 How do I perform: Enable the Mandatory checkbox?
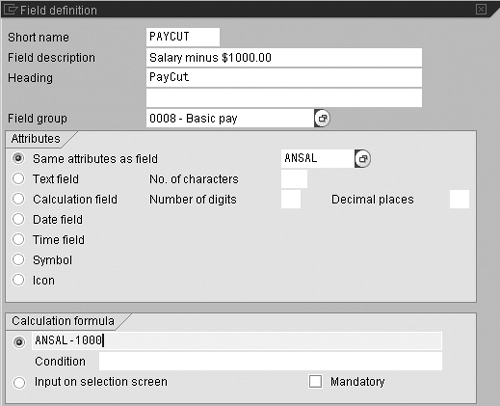(315, 381)
